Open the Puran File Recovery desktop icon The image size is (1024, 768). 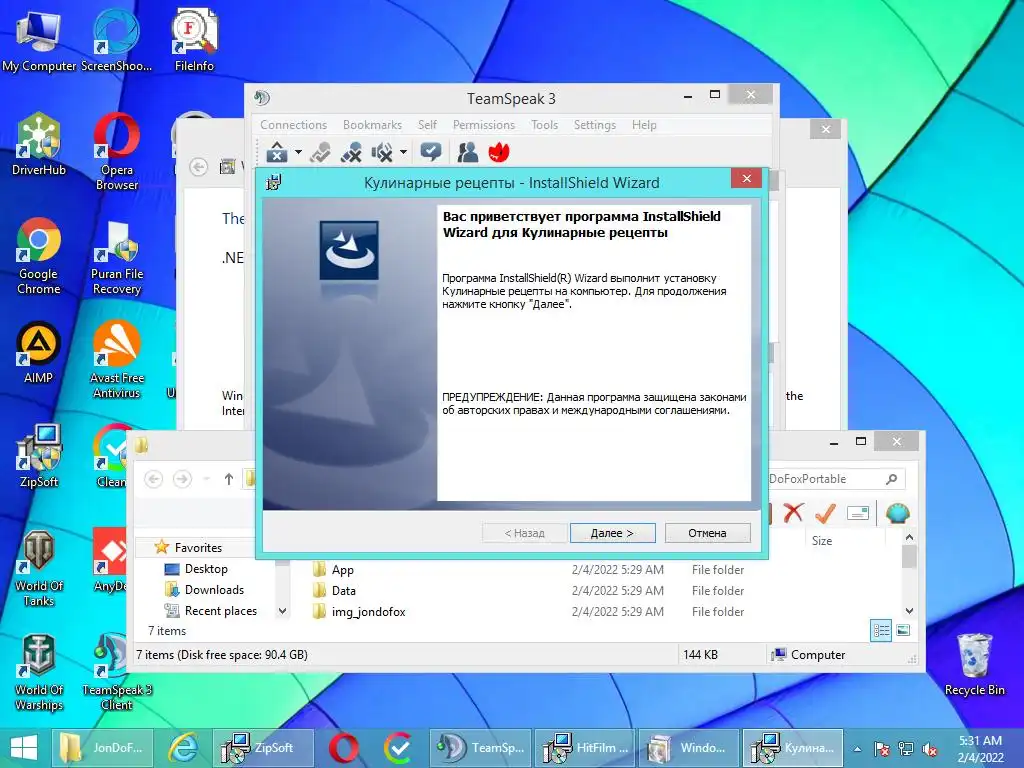pos(117,256)
